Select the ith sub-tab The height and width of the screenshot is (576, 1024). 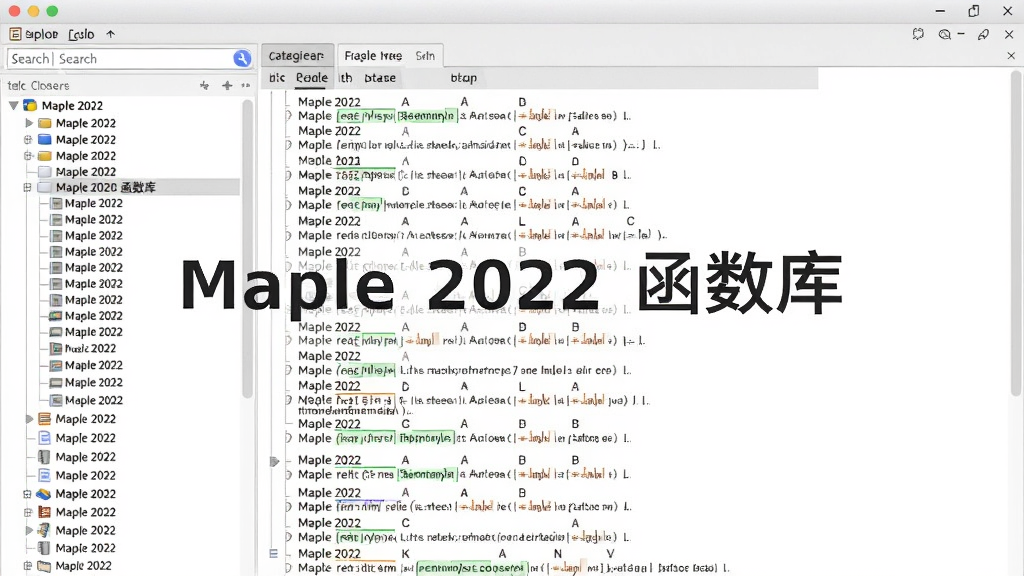(x=345, y=78)
